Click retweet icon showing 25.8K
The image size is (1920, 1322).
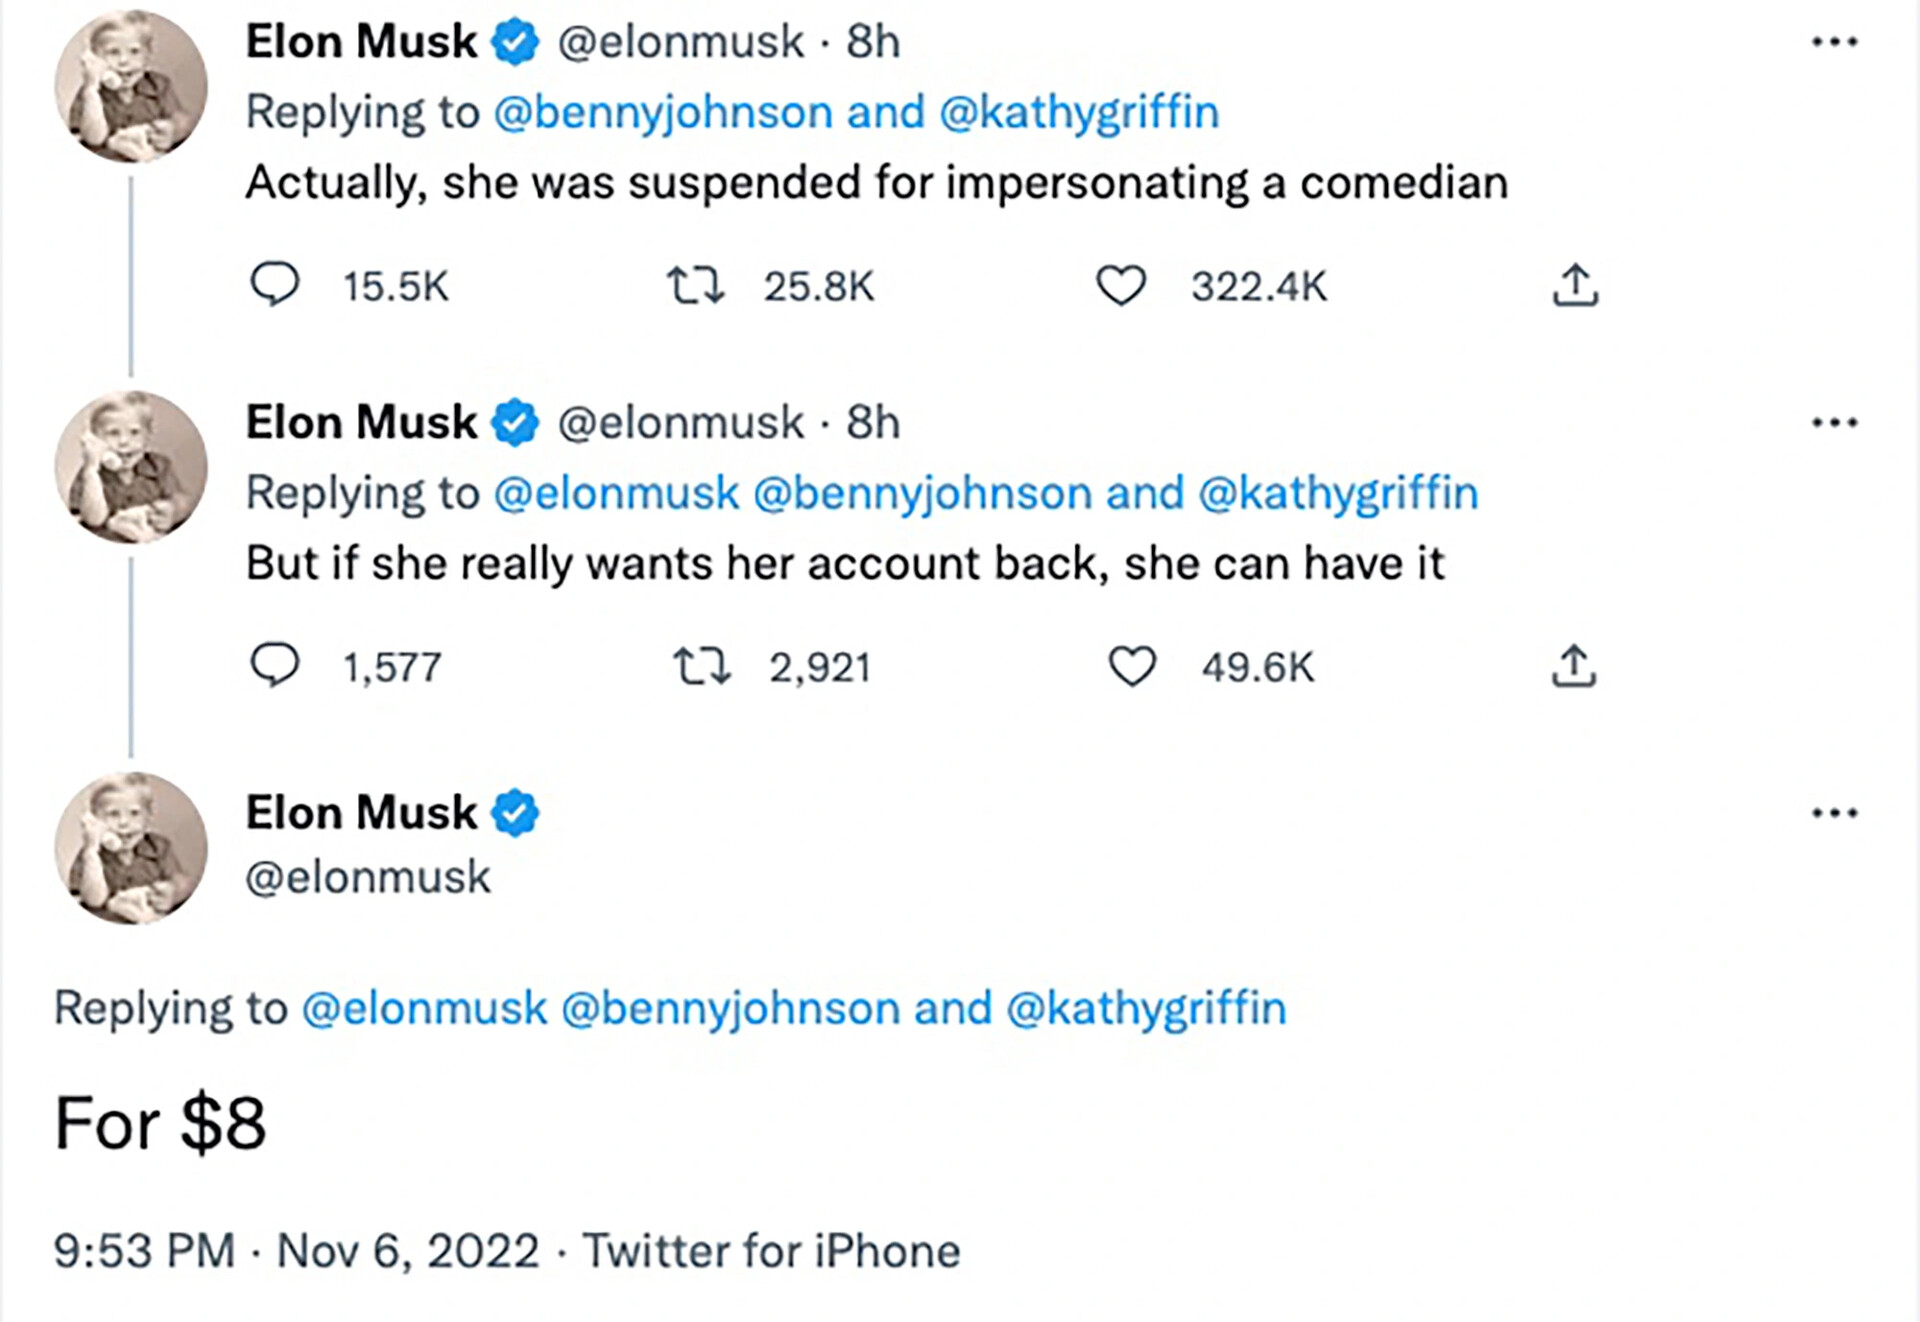(696, 285)
